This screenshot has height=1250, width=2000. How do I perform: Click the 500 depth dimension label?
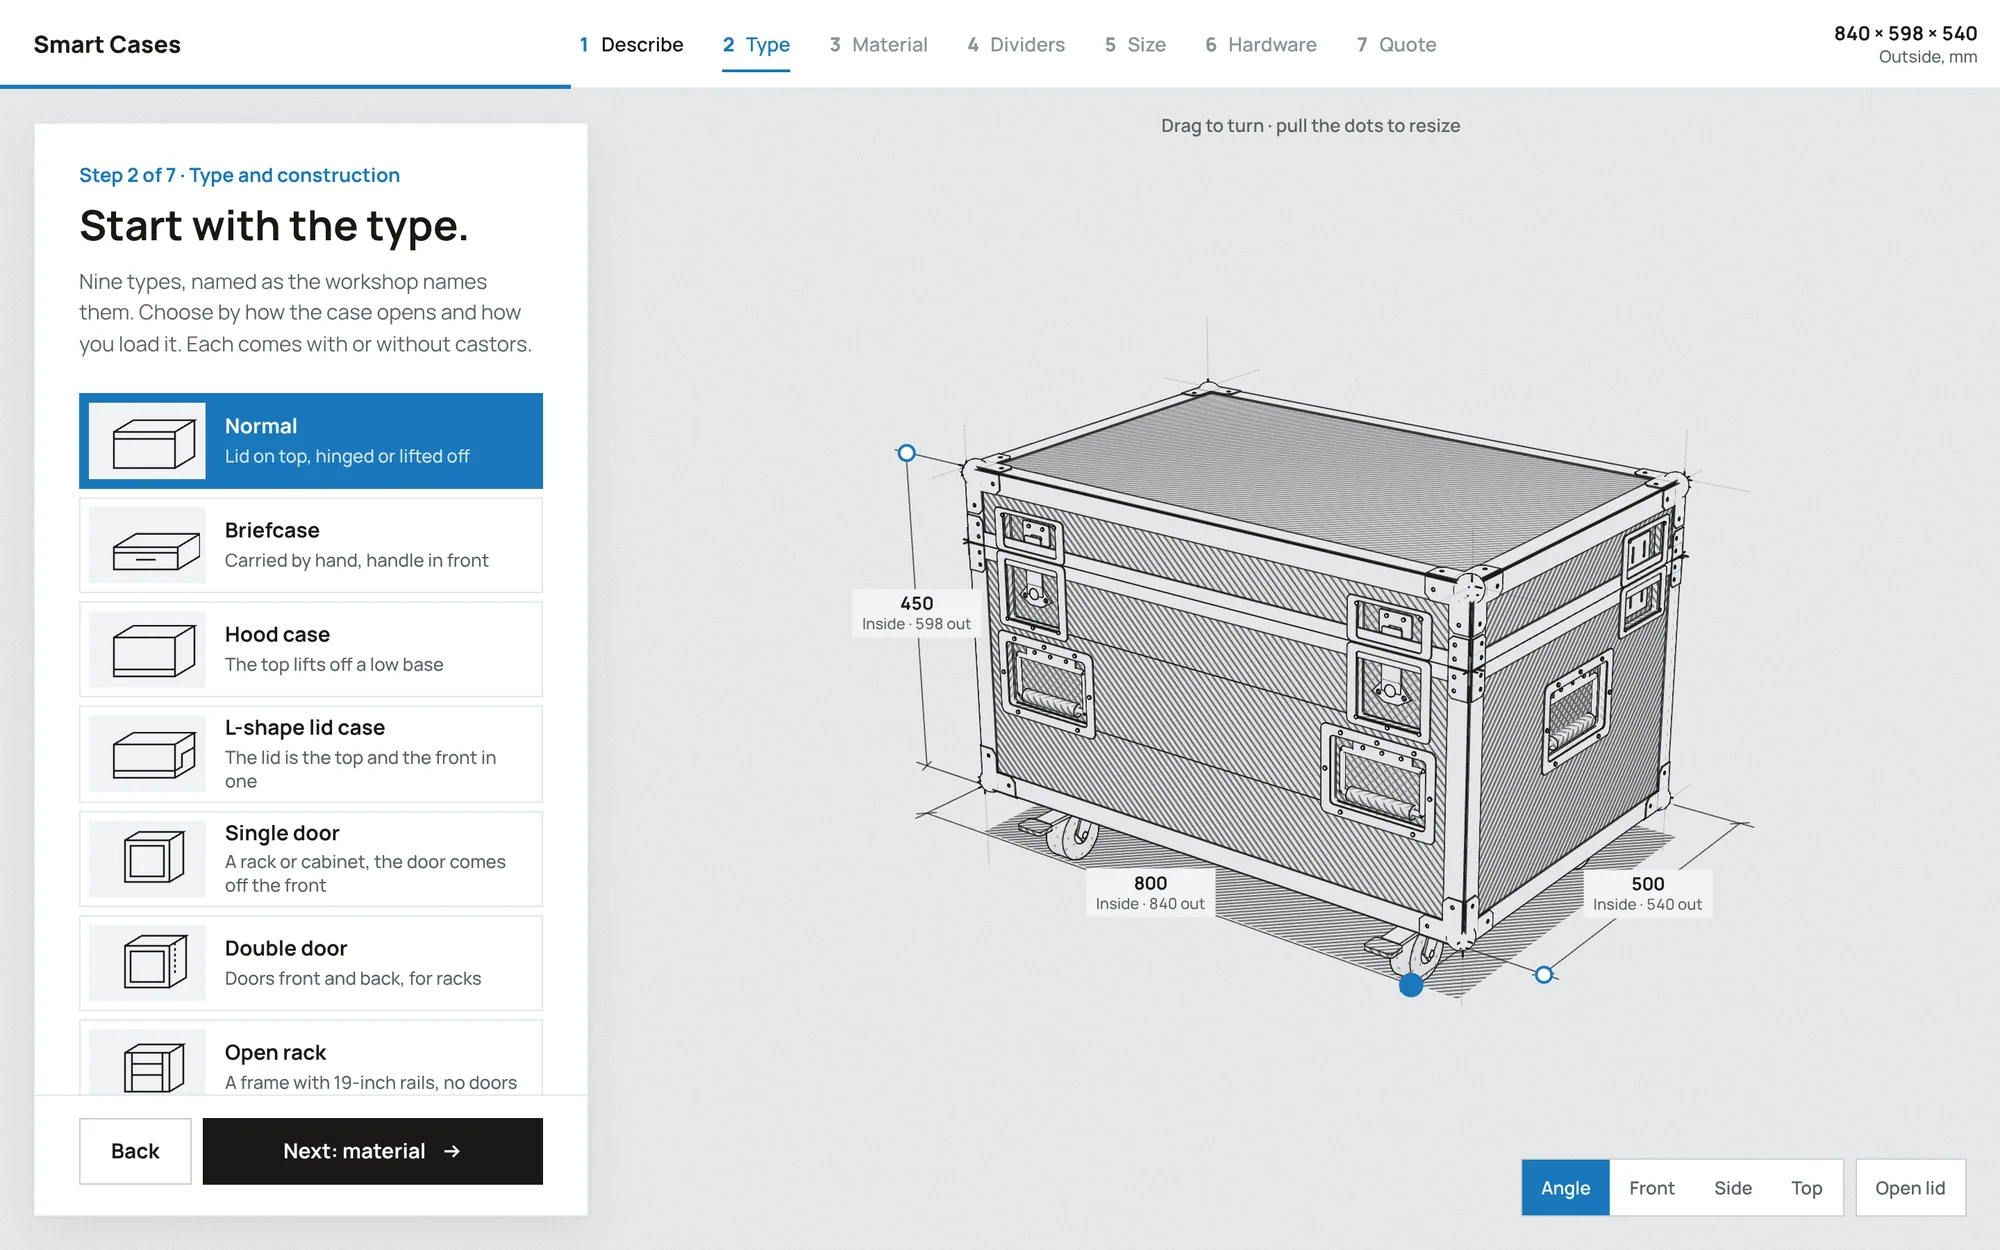click(1647, 894)
